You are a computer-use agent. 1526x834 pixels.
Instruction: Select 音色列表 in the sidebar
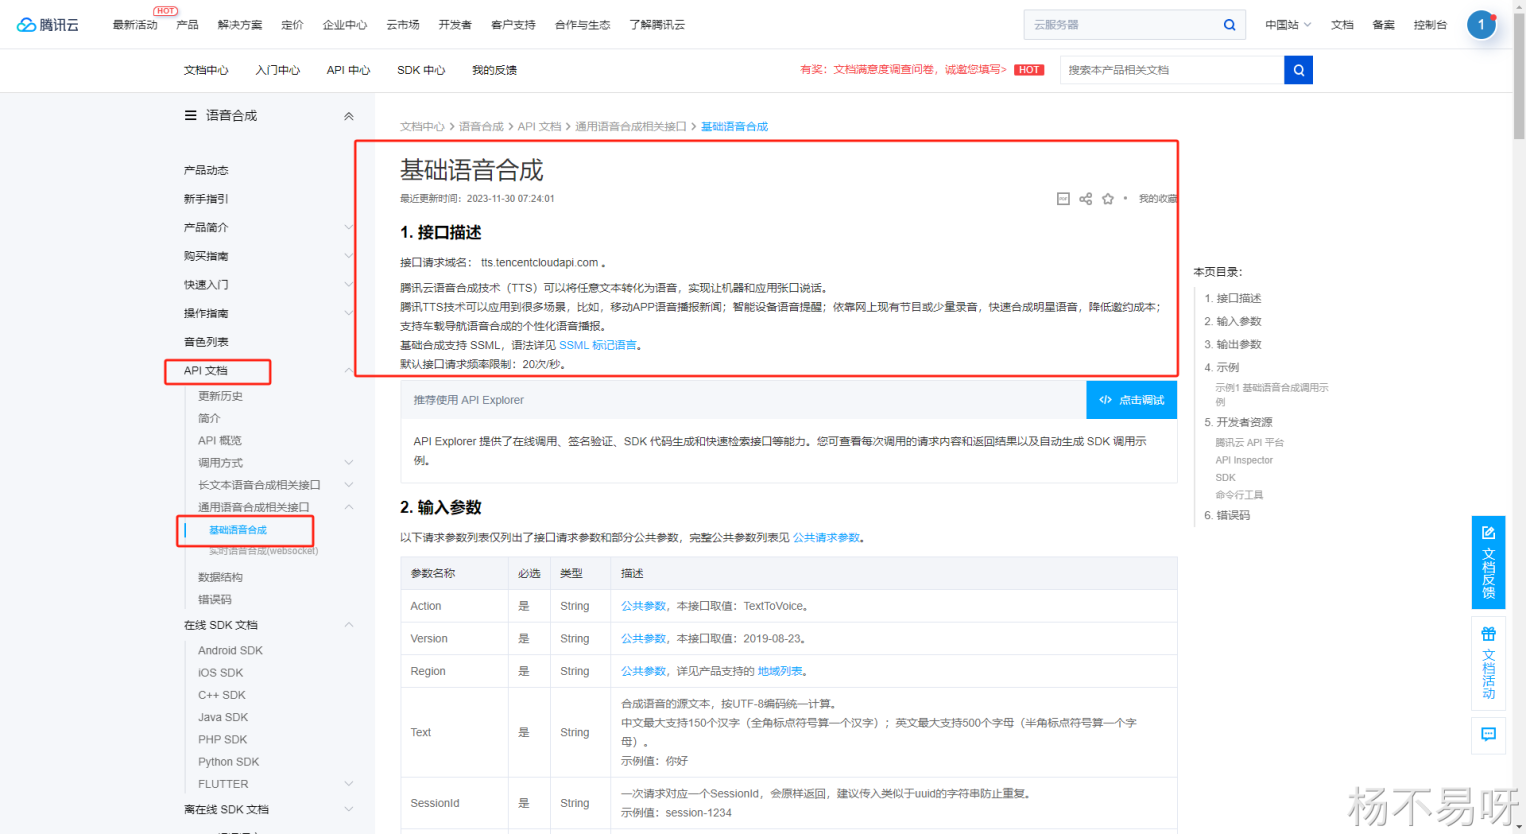pos(206,342)
